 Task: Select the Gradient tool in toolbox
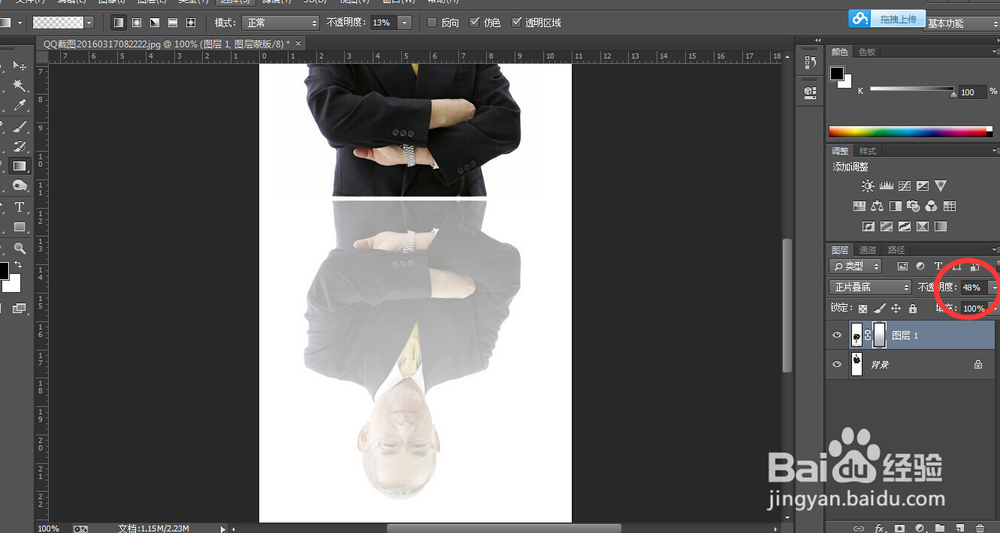coord(19,166)
